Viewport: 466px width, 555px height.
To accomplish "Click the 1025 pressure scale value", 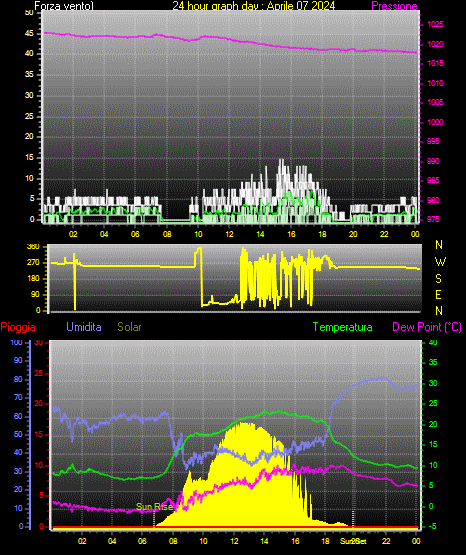I will [435, 24].
